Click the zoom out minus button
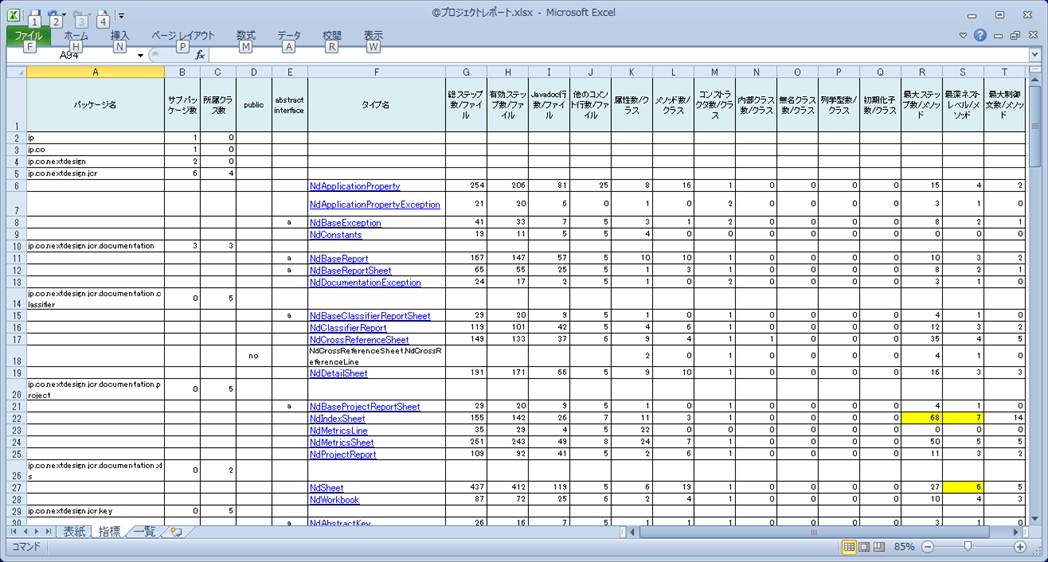Screen dimensions: 1048x562 (x=928, y=547)
